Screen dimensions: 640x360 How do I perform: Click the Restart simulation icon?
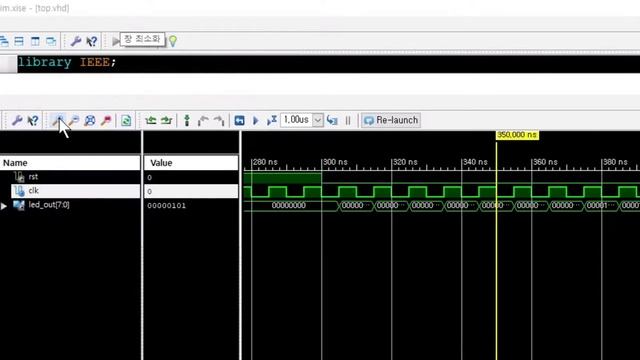pos(240,120)
